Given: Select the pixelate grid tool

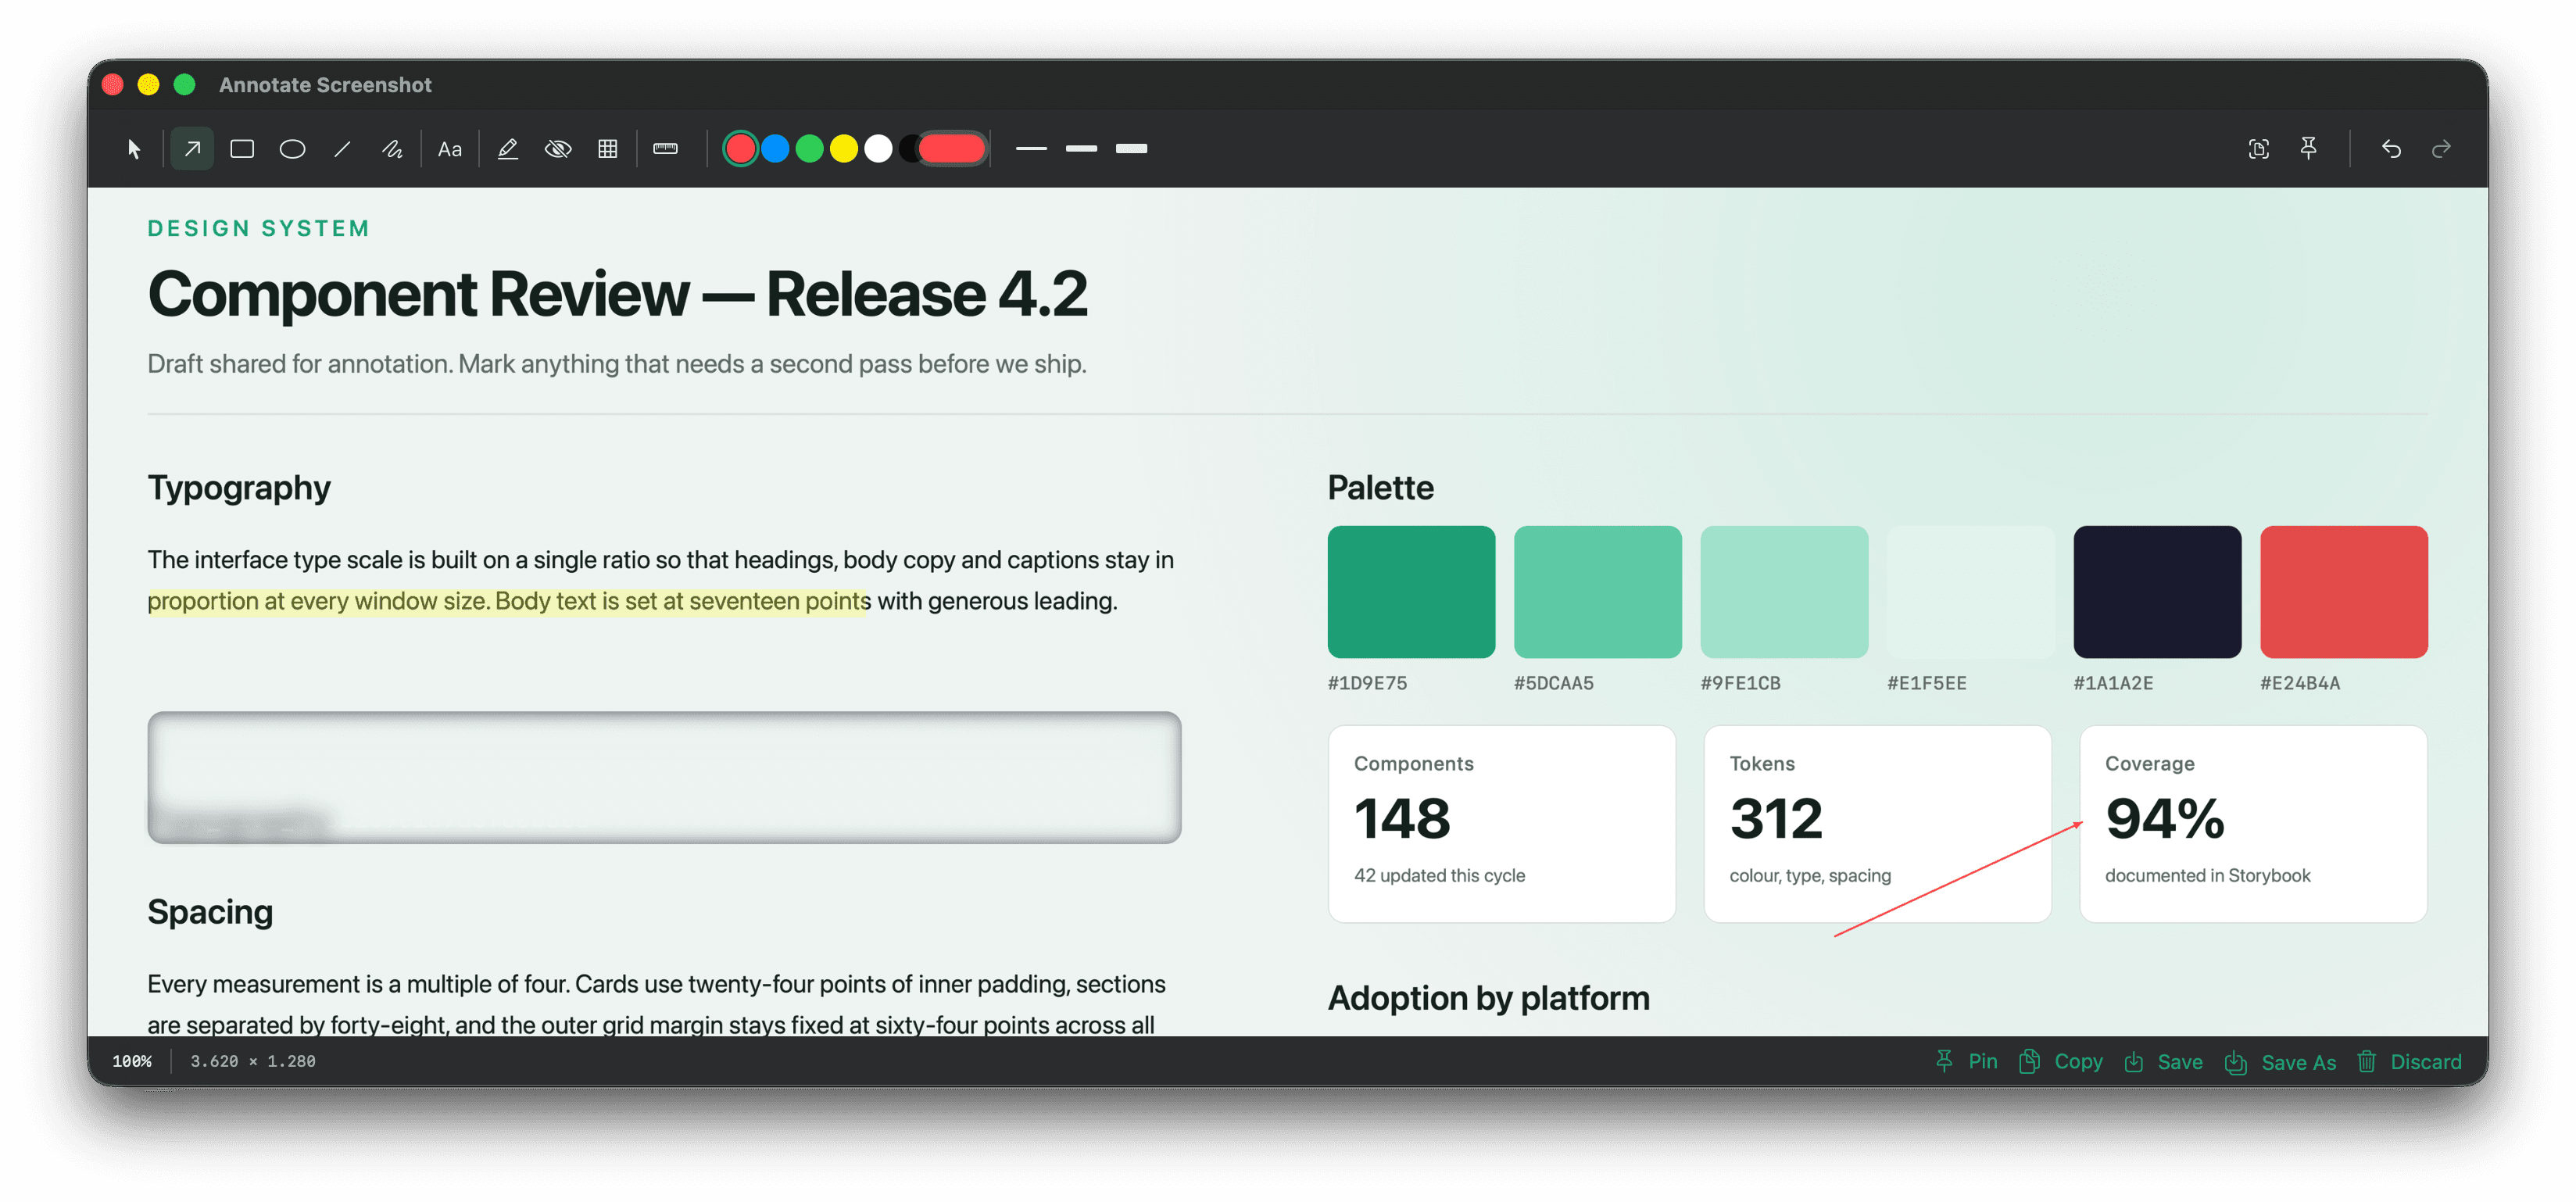Looking at the screenshot, I should 608,149.
